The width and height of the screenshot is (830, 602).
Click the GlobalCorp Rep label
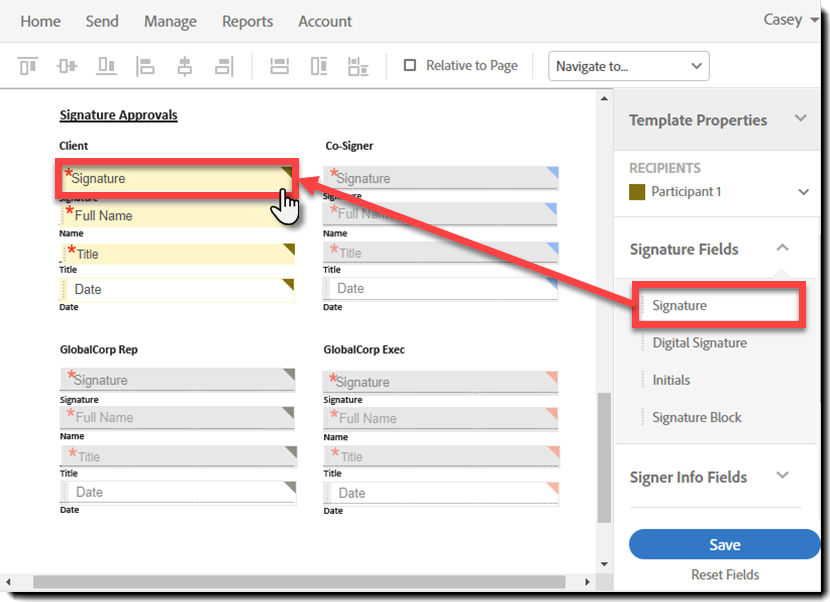(x=98, y=349)
